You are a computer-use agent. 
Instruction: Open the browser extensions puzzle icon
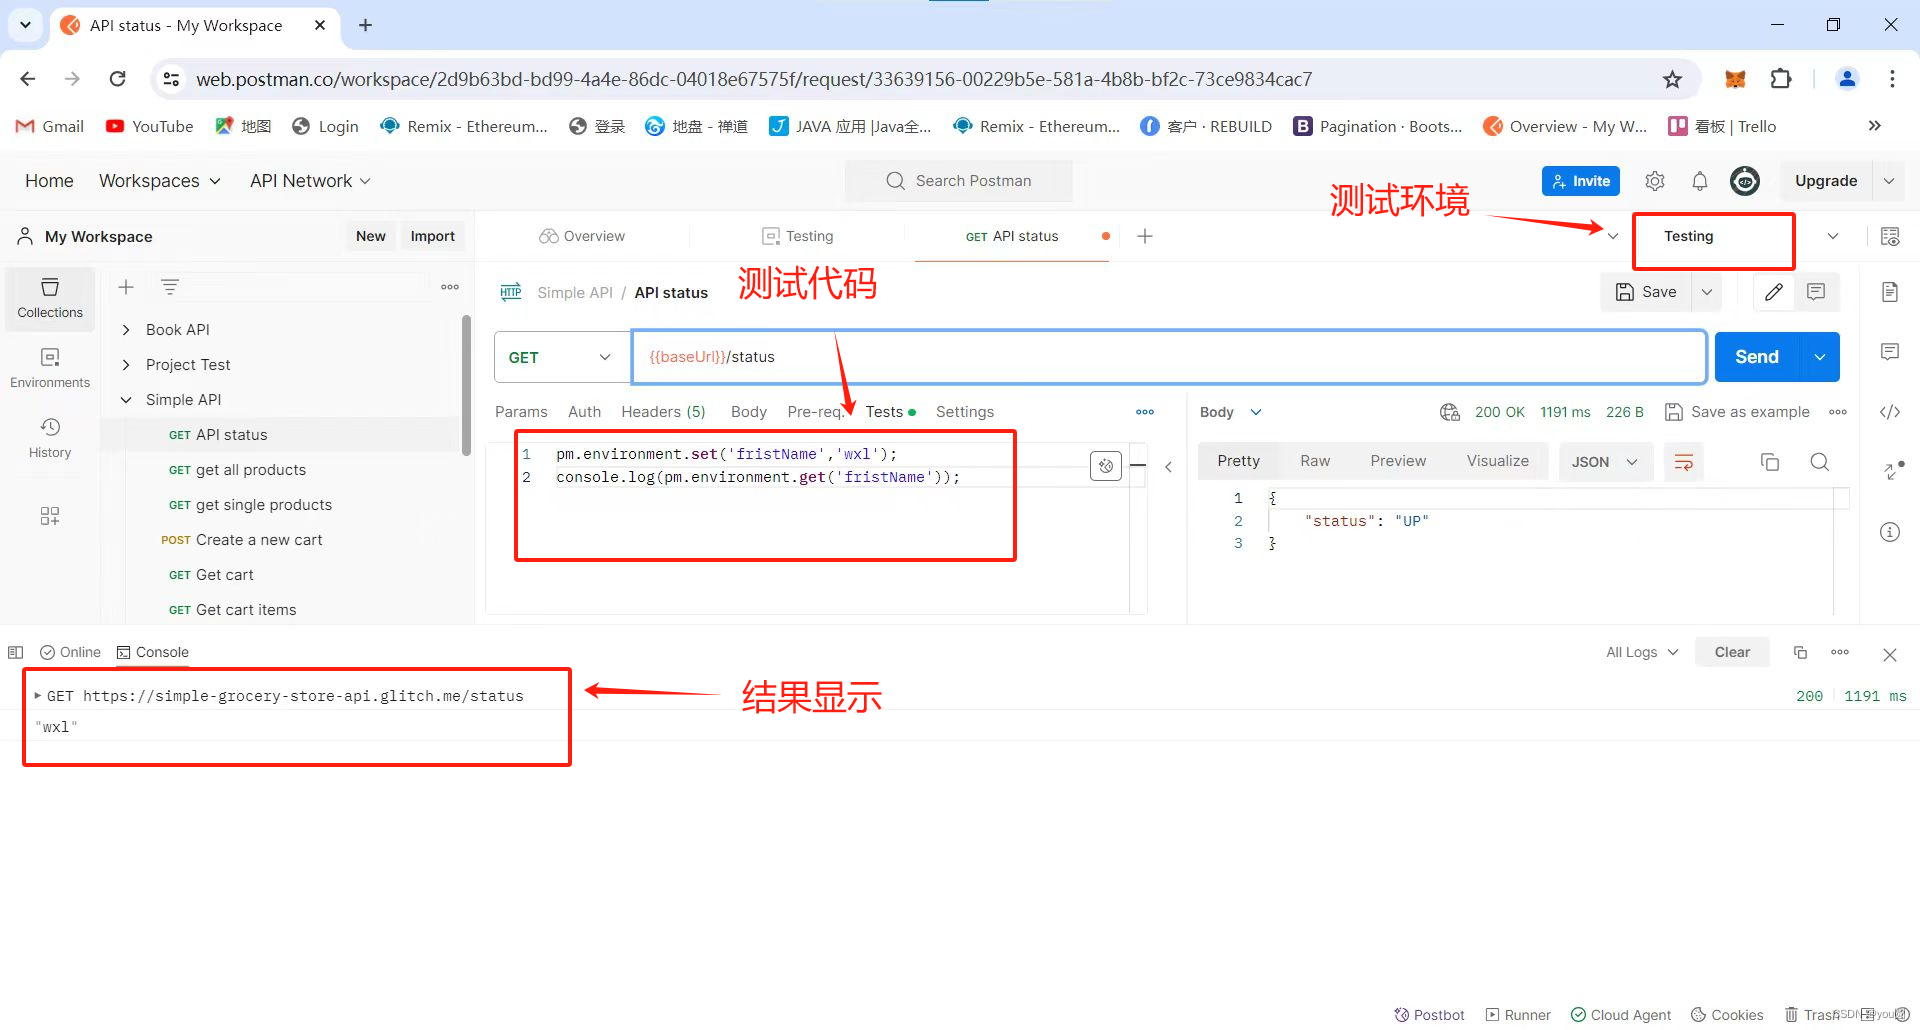point(1781,79)
